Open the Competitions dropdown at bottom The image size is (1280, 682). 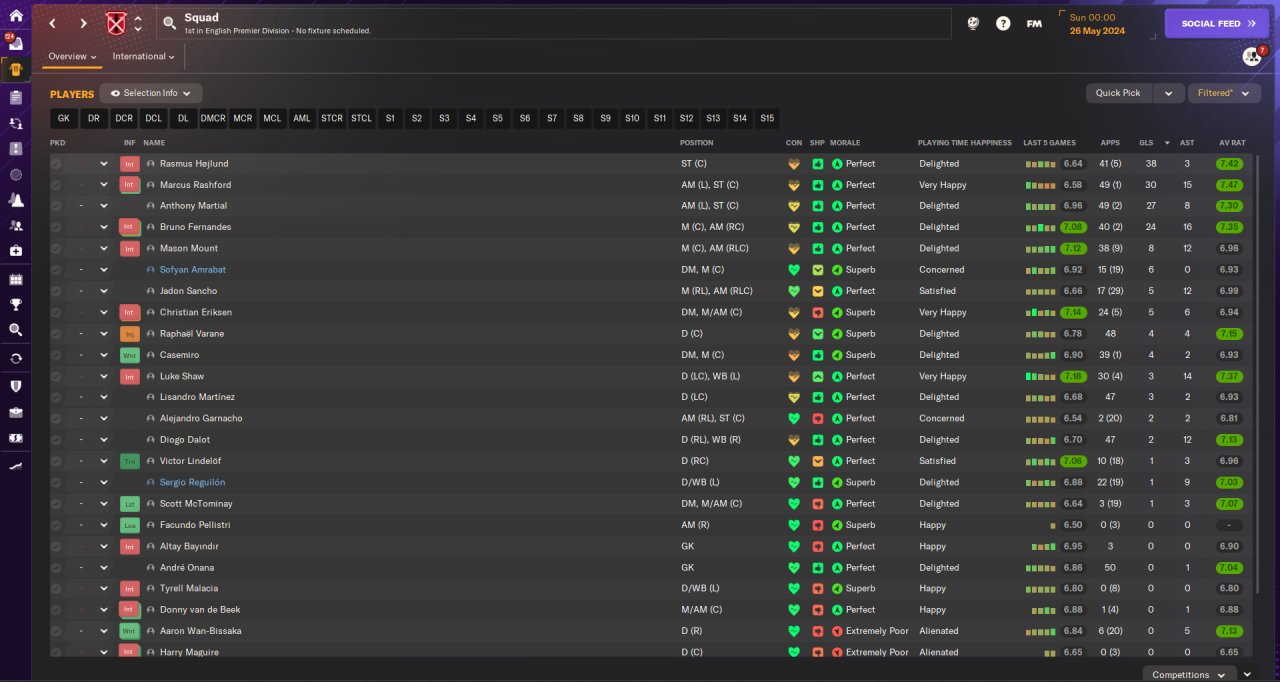[x=1188, y=675]
